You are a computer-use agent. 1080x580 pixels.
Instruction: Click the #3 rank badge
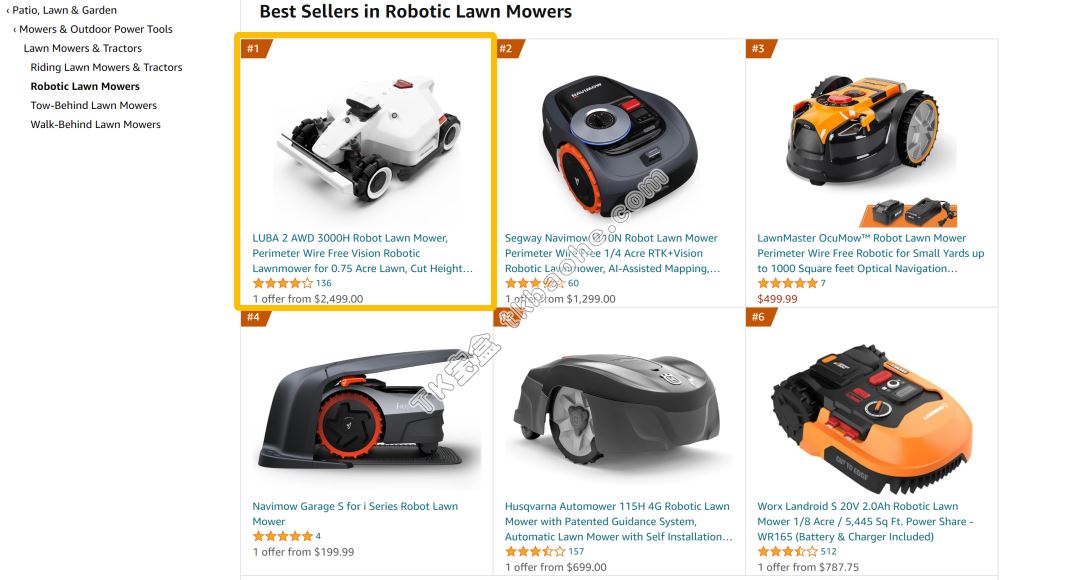point(760,49)
